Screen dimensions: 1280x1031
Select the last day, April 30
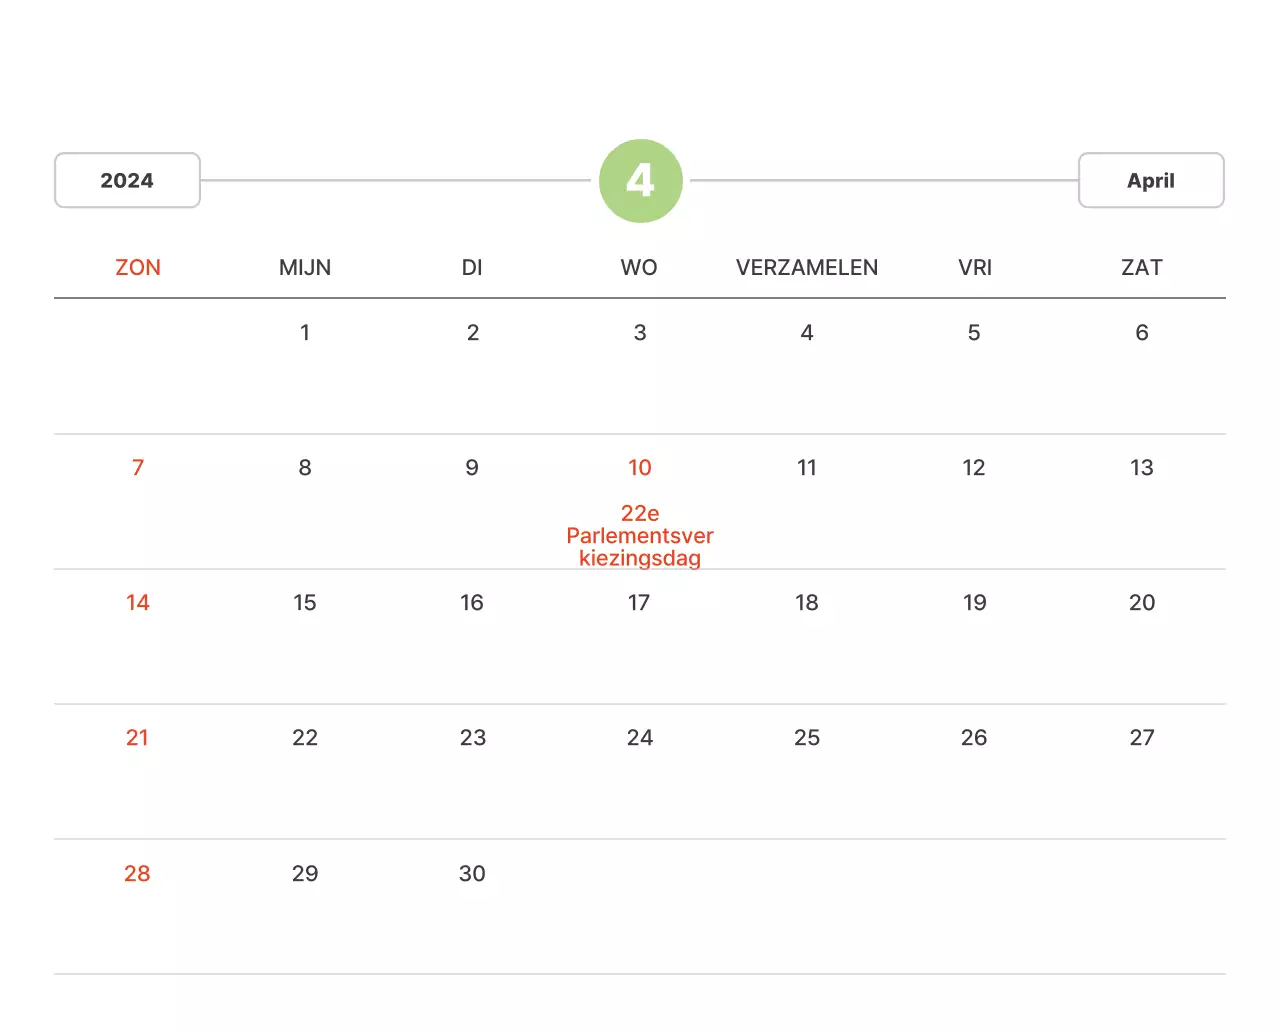point(472,874)
